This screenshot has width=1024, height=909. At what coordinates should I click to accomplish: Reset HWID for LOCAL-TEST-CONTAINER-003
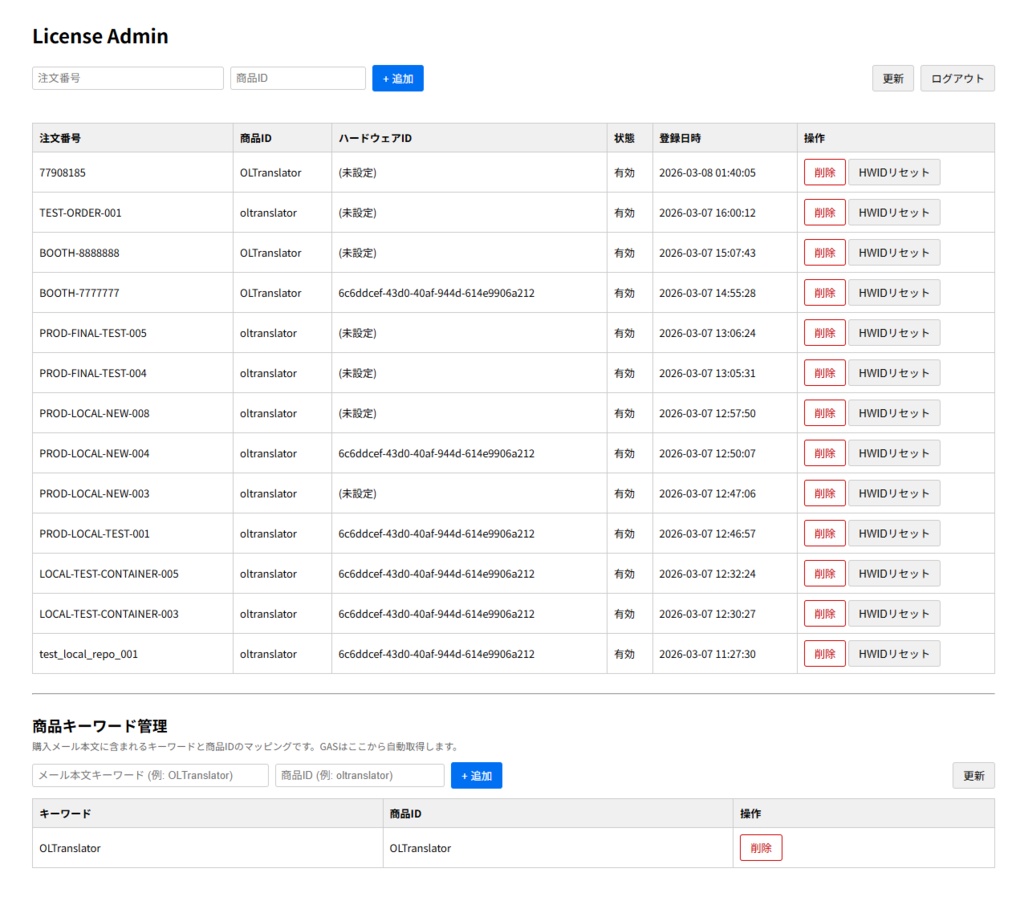[894, 614]
